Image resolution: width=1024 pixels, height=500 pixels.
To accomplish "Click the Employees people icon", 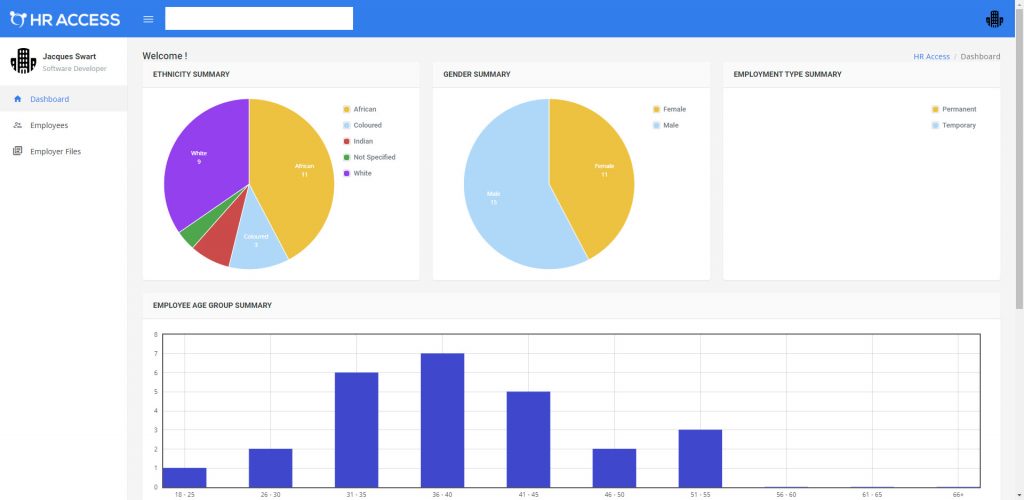I will pyautogui.click(x=18, y=125).
